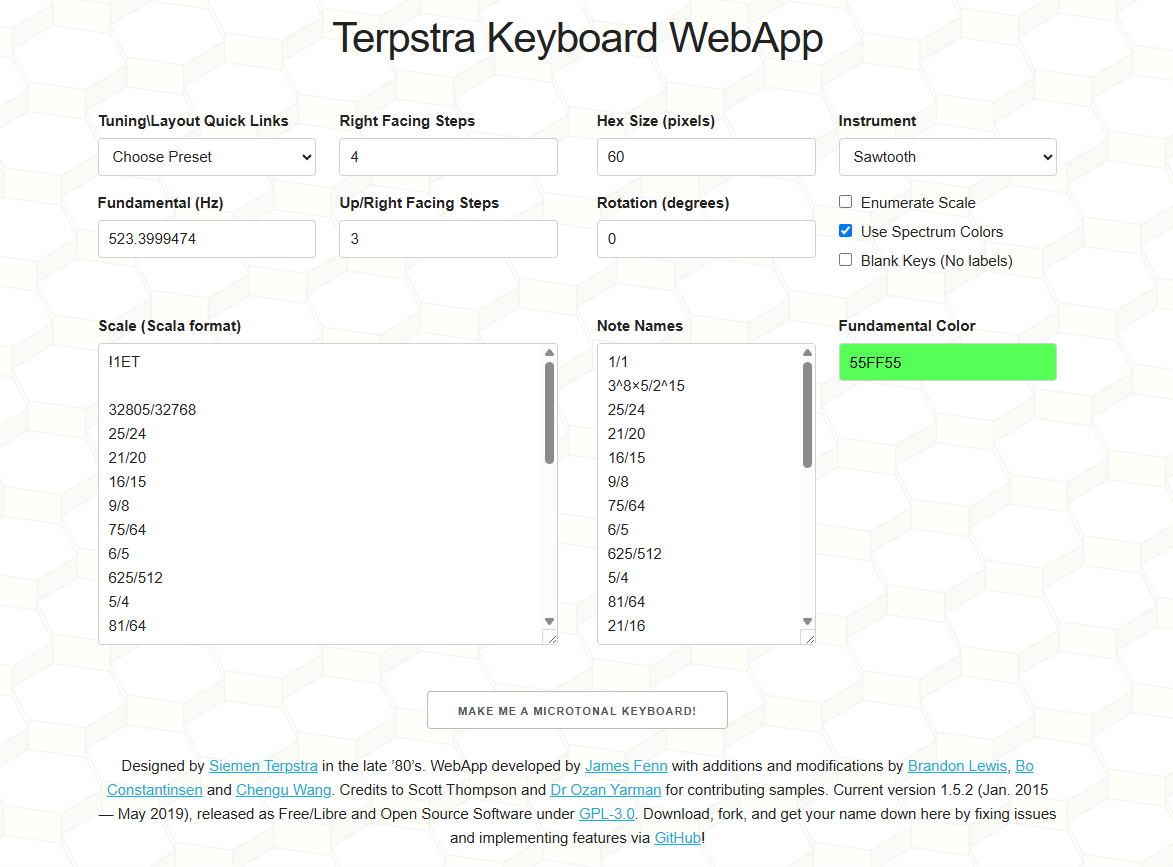Viewport: 1173px width, 867px height.
Task: Click 625/512 in the Scale textarea
Action: pyautogui.click(x=135, y=578)
